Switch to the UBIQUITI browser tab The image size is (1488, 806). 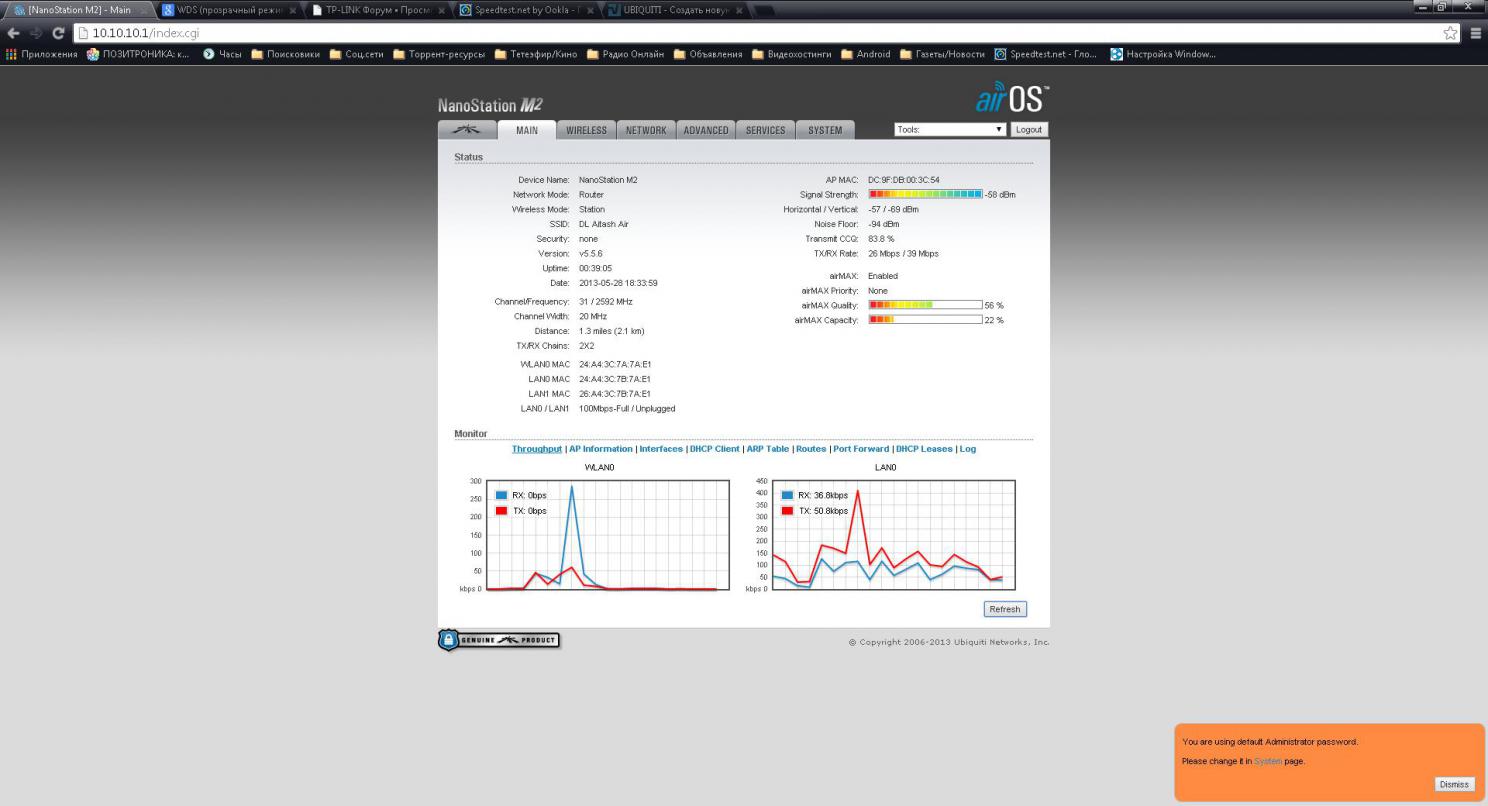pyautogui.click(x=674, y=10)
